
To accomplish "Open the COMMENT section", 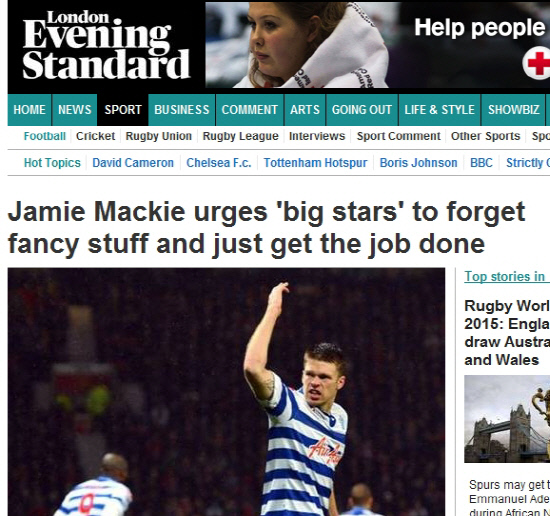I will [x=249, y=110].
